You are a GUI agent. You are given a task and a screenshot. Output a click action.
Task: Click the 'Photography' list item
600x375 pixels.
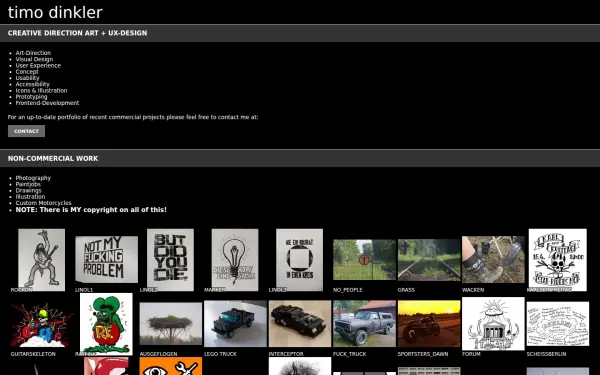[x=33, y=178]
